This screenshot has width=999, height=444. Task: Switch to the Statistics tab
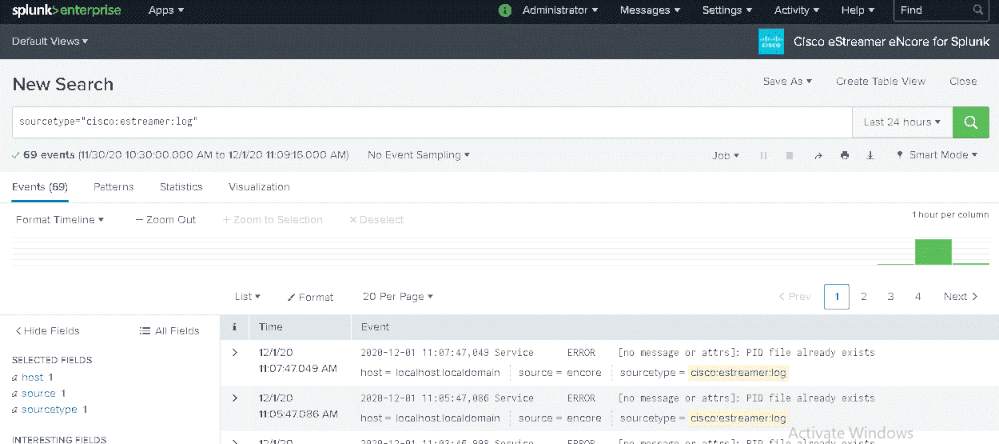(181, 187)
